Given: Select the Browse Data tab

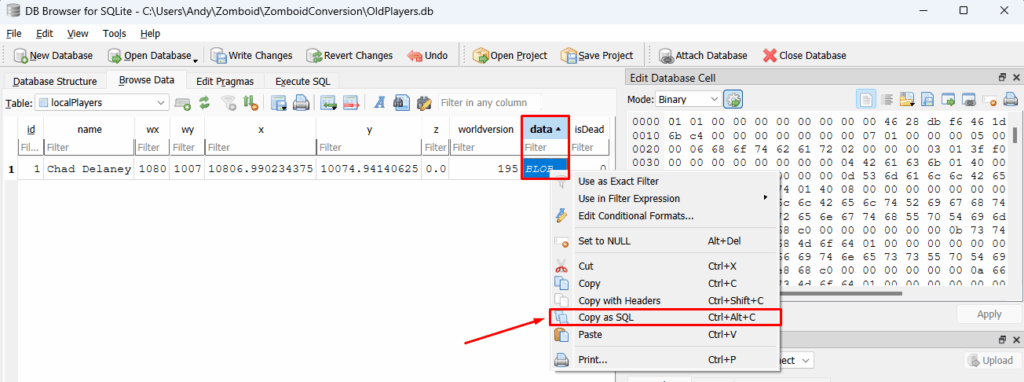Looking at the screenshot, I should pos(146,80).
